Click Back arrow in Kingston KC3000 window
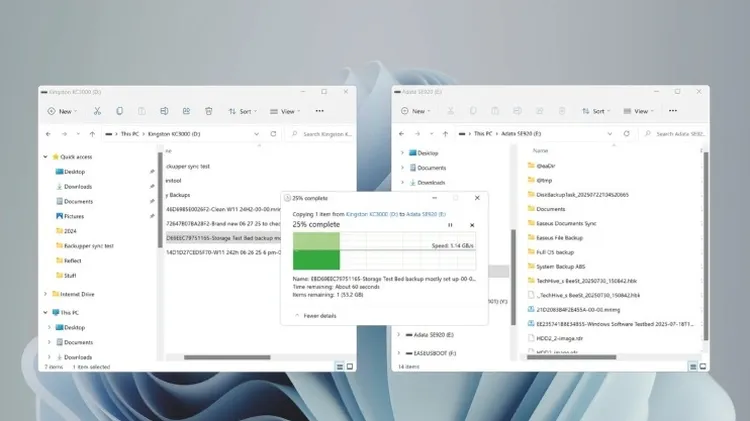Image resolution: width=750 pixels, height=421 pixels. coord(49,133)
